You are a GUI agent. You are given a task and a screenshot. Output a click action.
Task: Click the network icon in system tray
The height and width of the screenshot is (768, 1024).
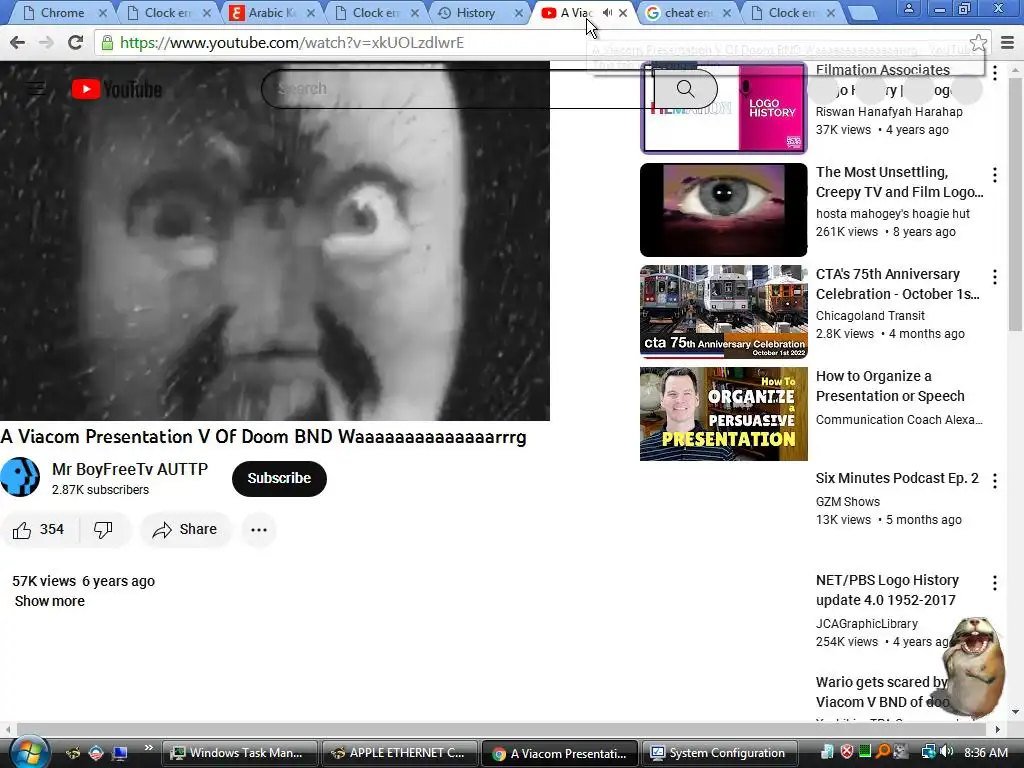click(928, 752)
